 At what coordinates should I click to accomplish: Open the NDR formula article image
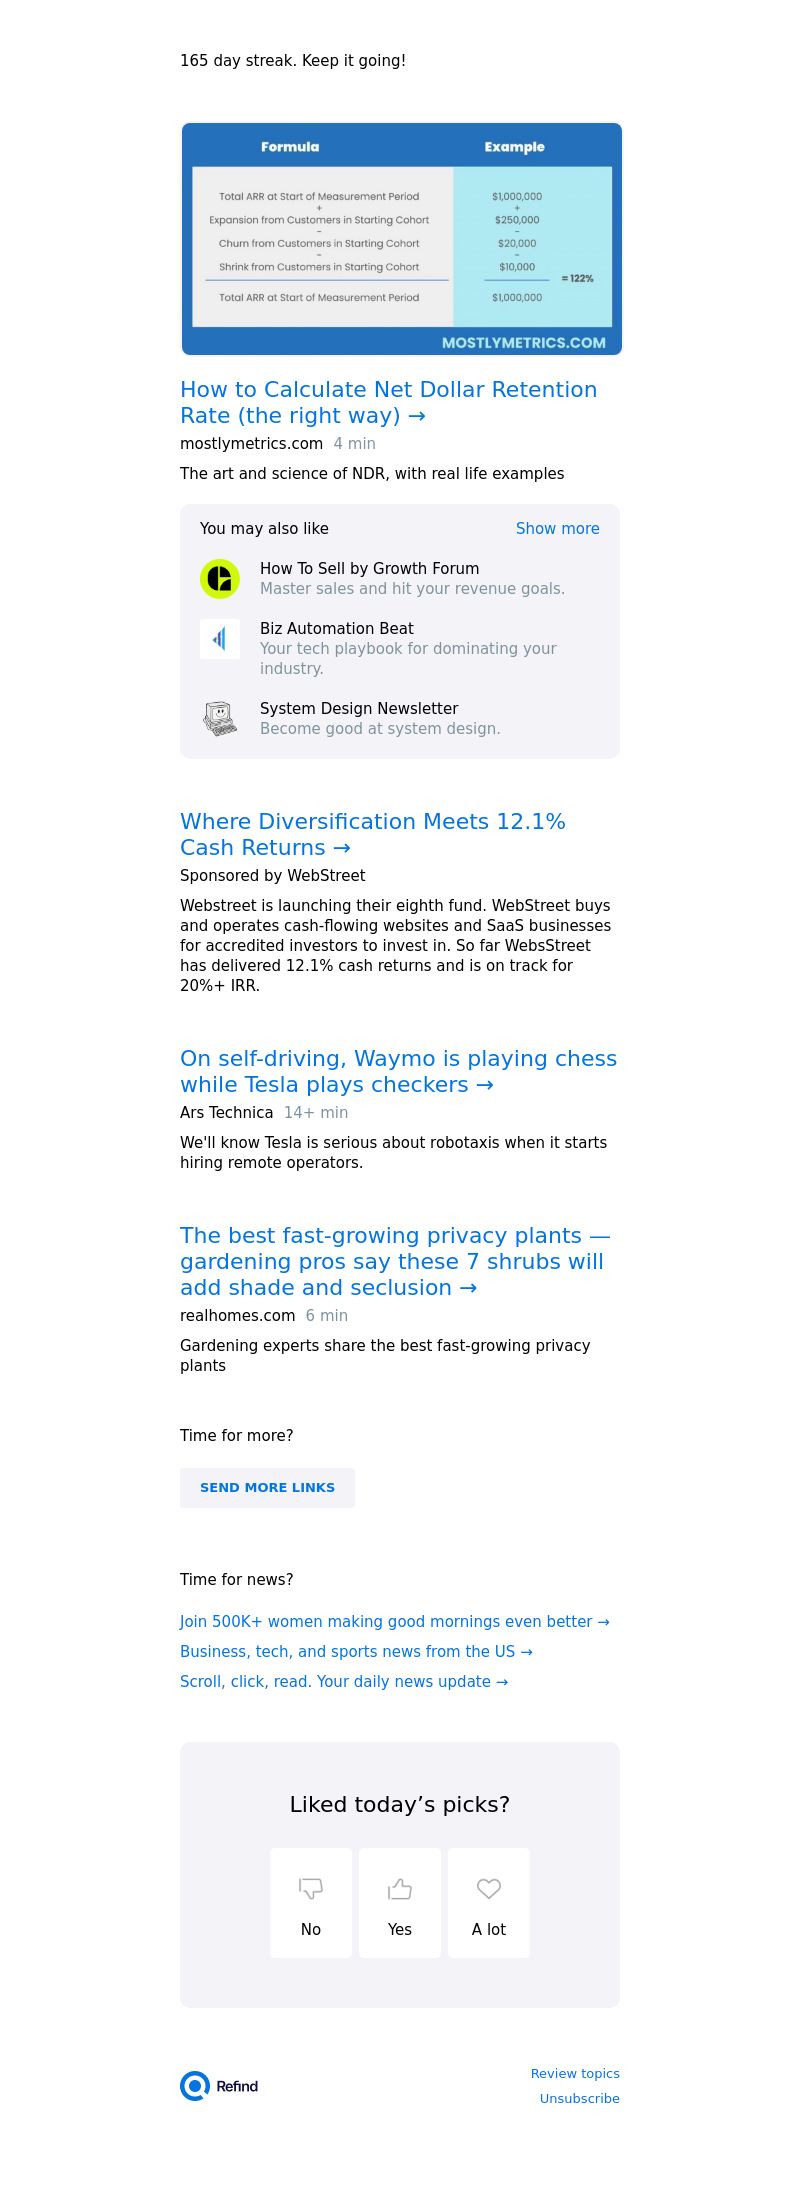pyautogui.click(x=401, y=239)
